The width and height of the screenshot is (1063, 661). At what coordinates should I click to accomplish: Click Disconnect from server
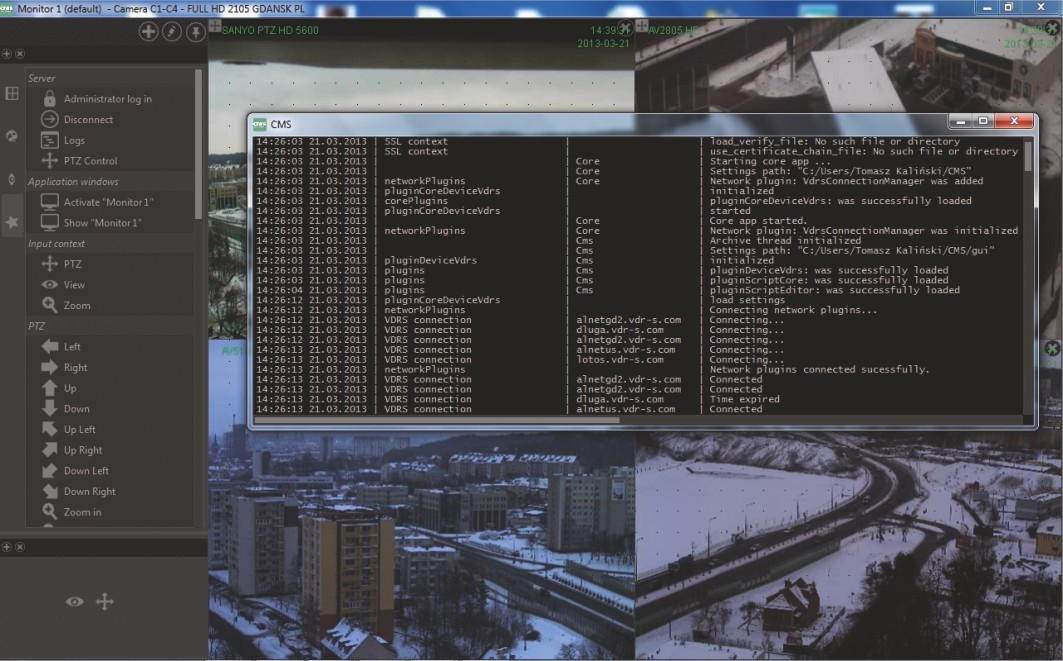(88, 120)
